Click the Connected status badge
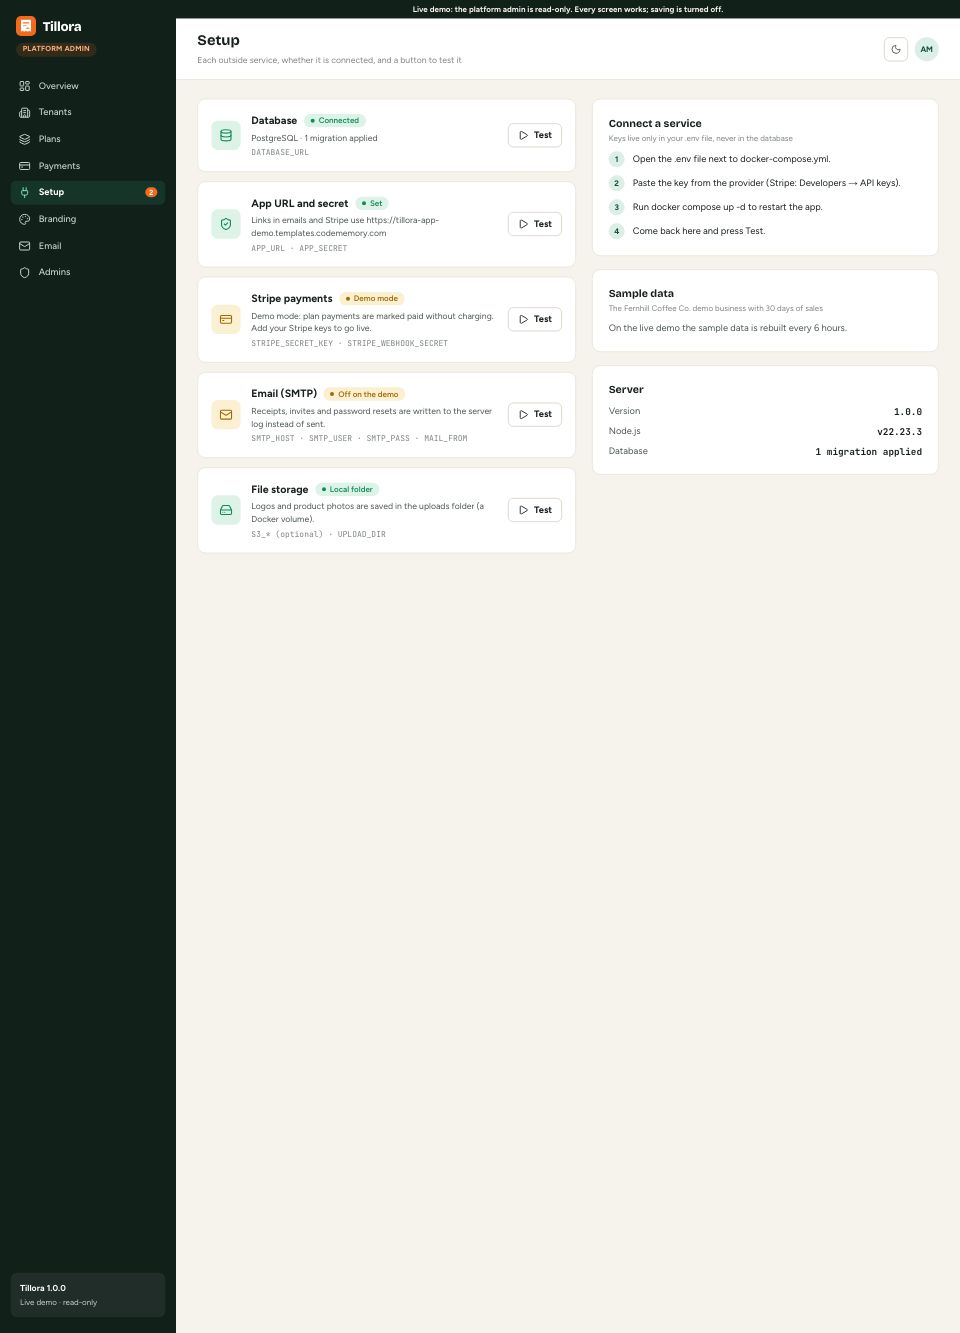The height and width of the screenshot is (1333, 960). [x=335, y=120]
